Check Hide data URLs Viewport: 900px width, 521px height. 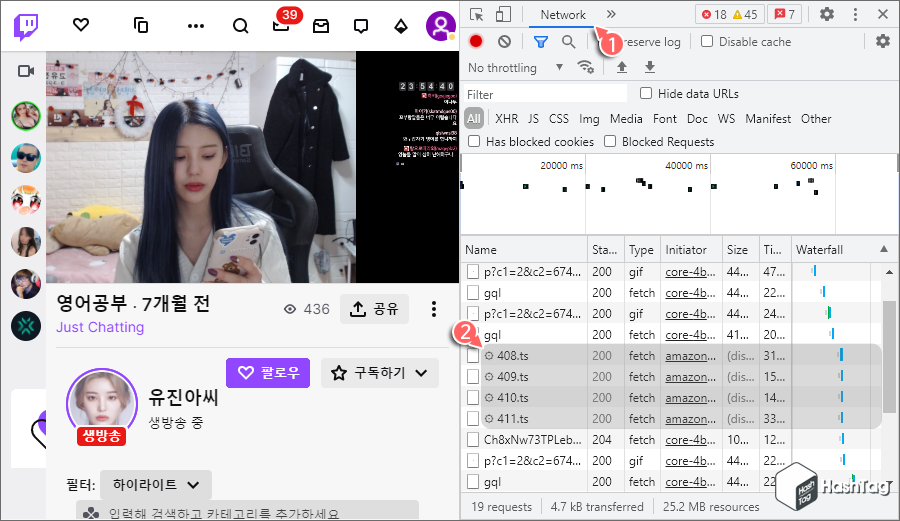646,93
